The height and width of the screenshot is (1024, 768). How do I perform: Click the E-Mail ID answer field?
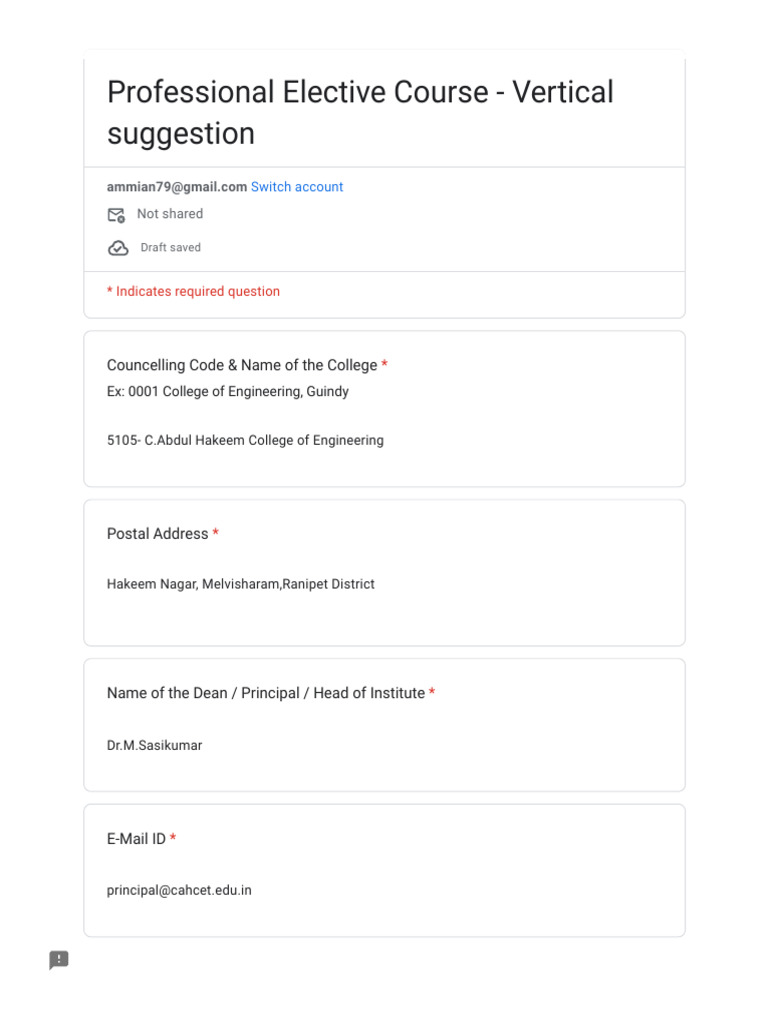coord(179,890)
